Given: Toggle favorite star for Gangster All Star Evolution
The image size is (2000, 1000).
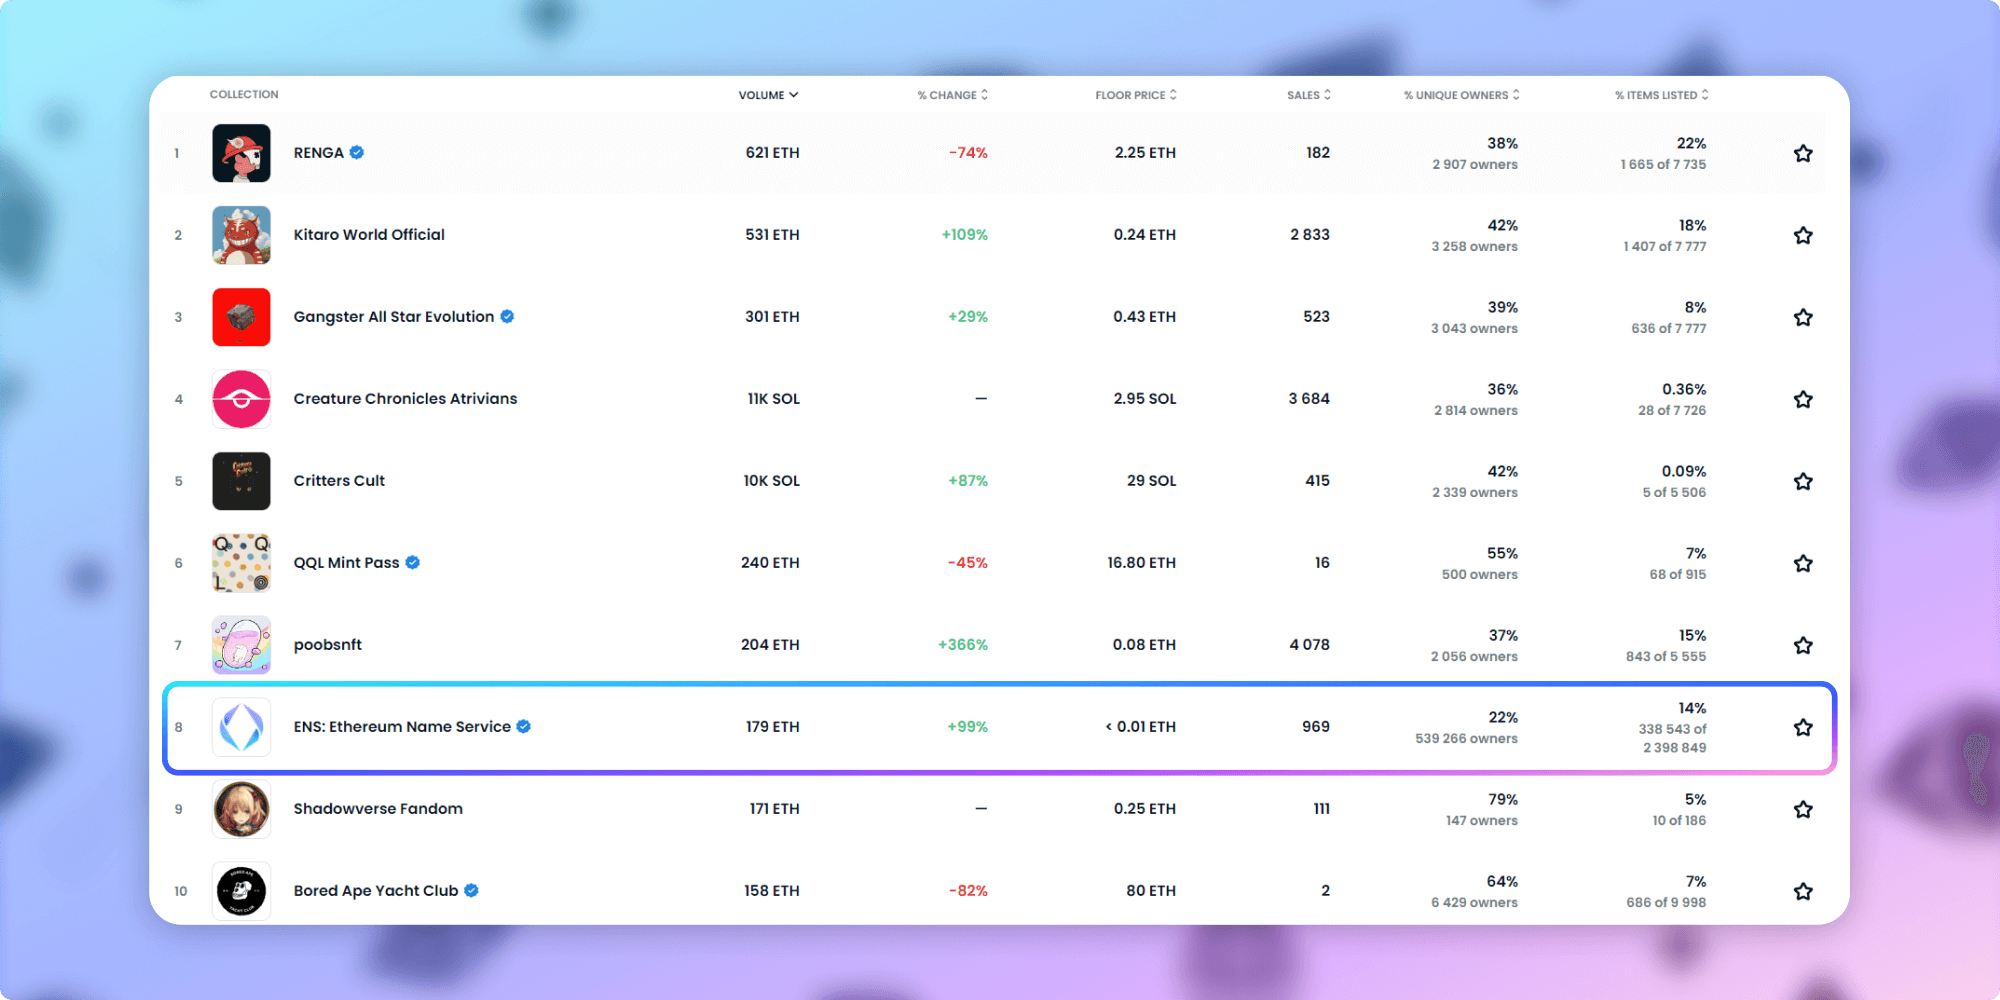Looking at the screenshot, I should [1803, 317].
